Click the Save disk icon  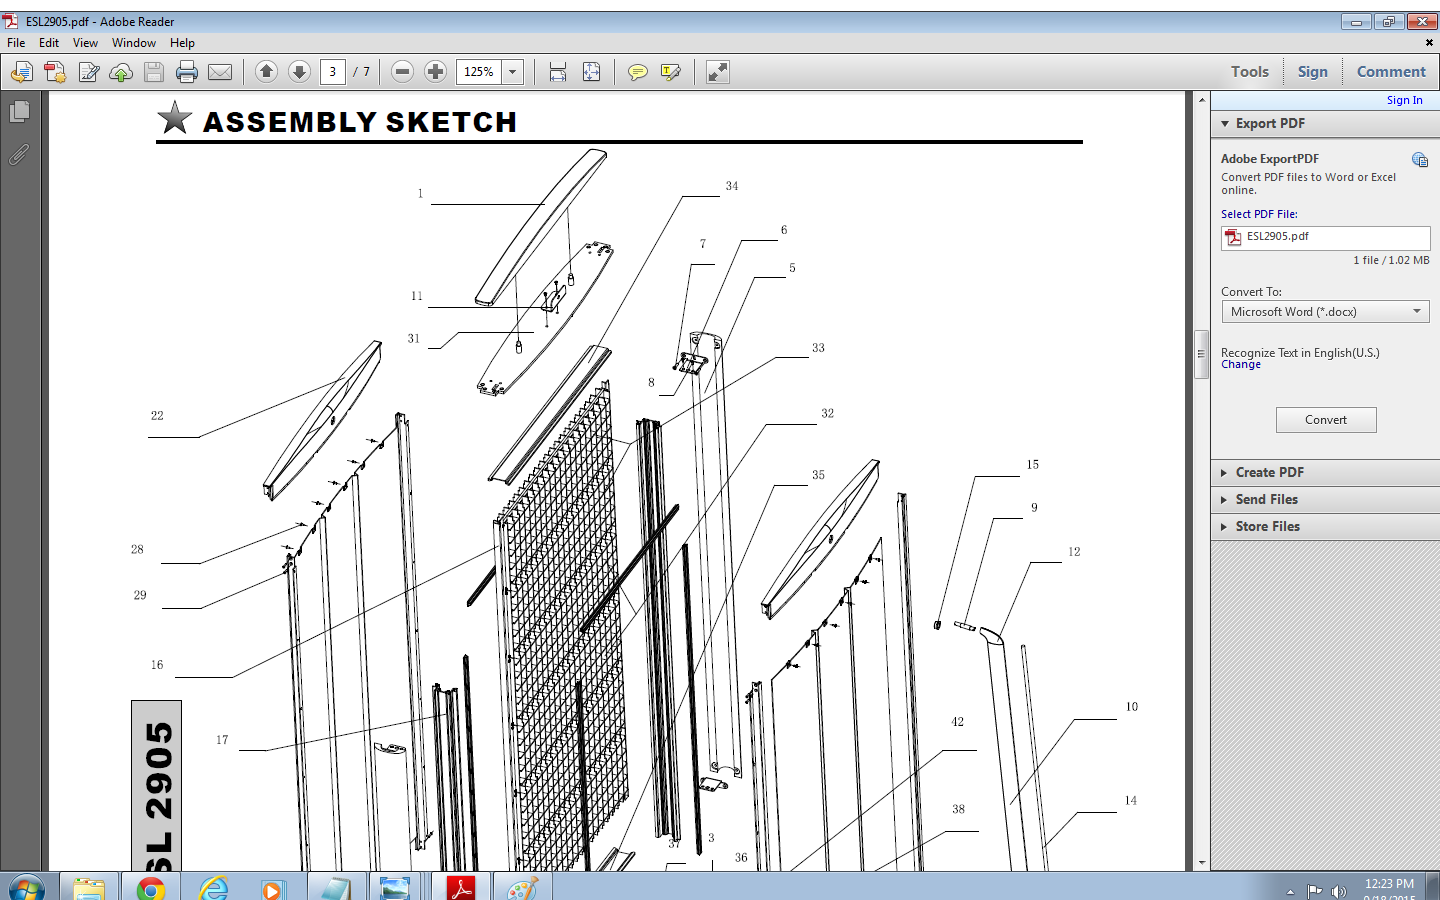(154, 72)
